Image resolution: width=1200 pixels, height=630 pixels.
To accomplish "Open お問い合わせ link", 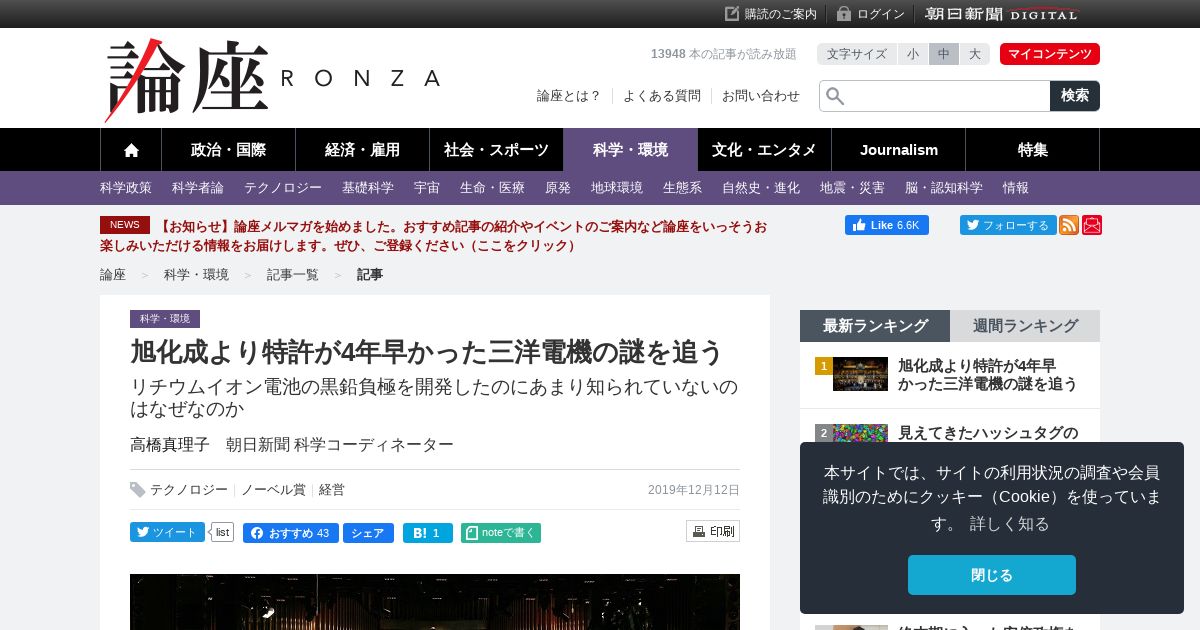I will pos(761,96).
